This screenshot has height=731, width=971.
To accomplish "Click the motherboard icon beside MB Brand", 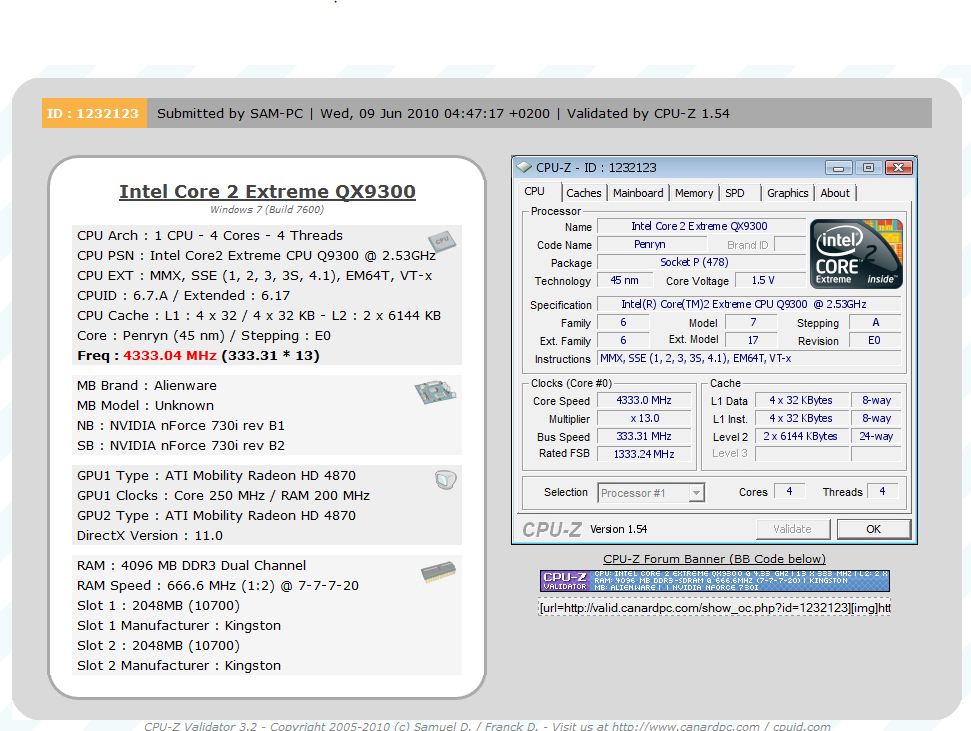I will point(435,392).
